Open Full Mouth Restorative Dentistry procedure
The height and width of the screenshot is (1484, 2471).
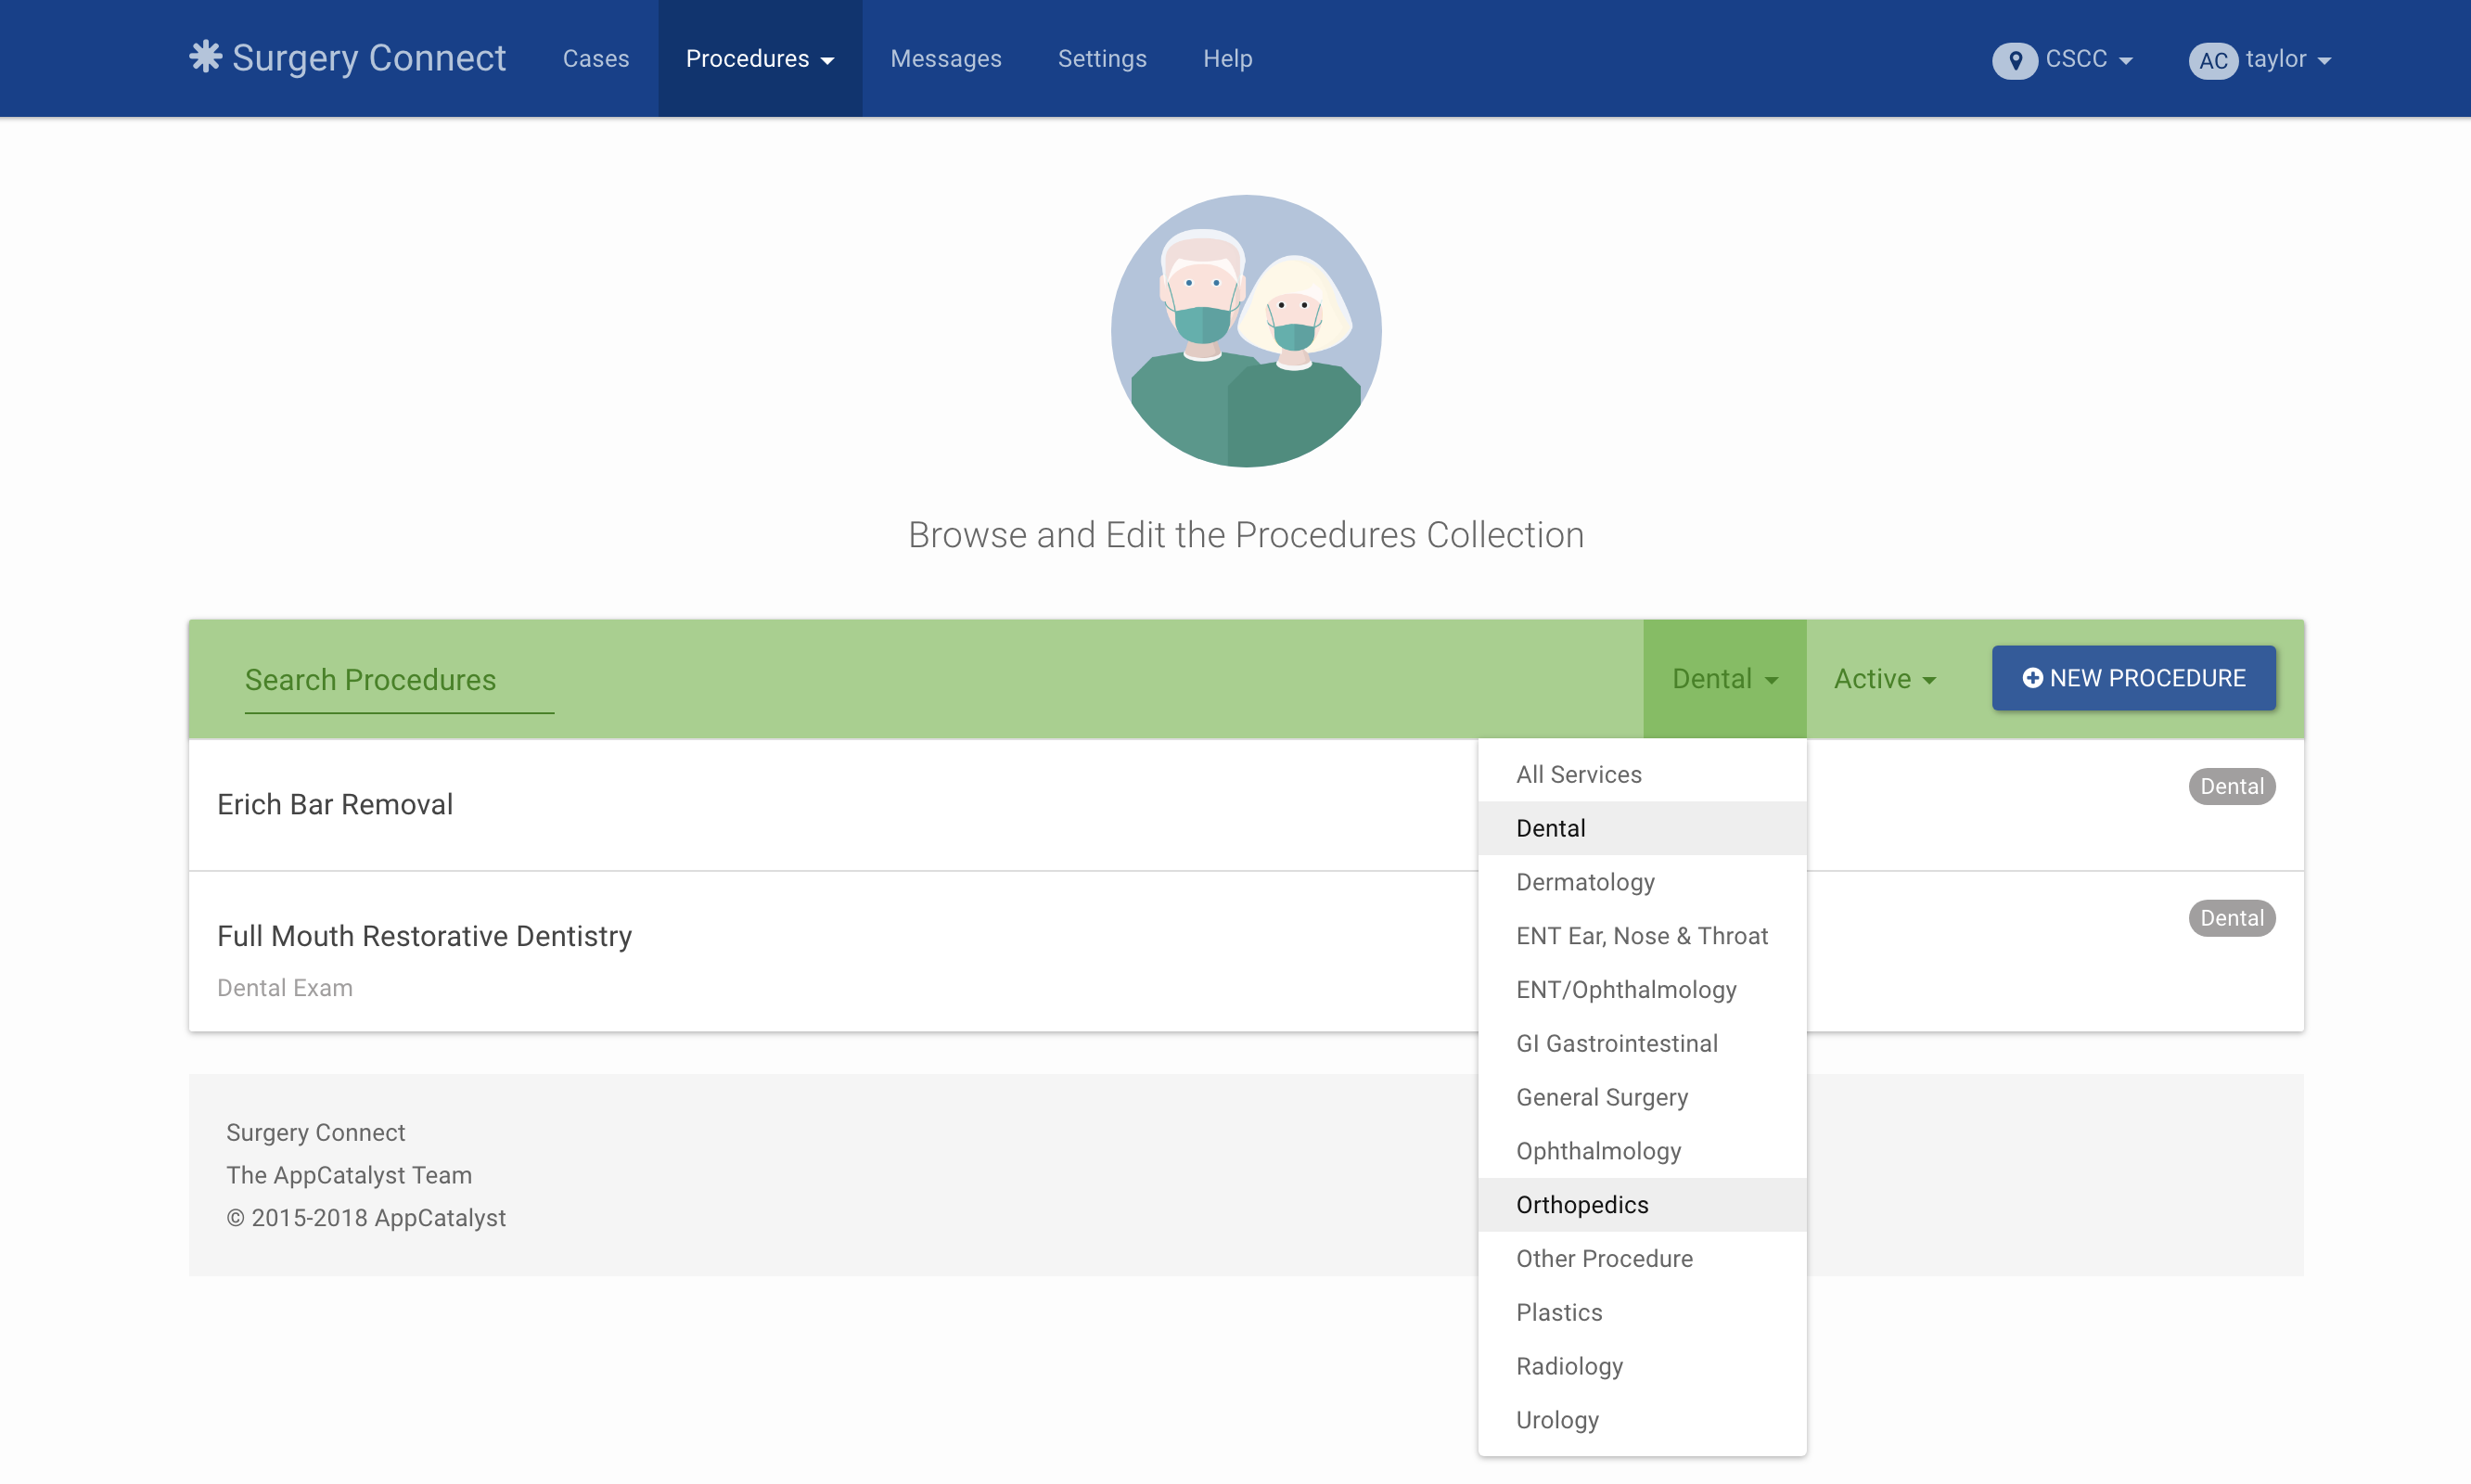pos(424,936)
